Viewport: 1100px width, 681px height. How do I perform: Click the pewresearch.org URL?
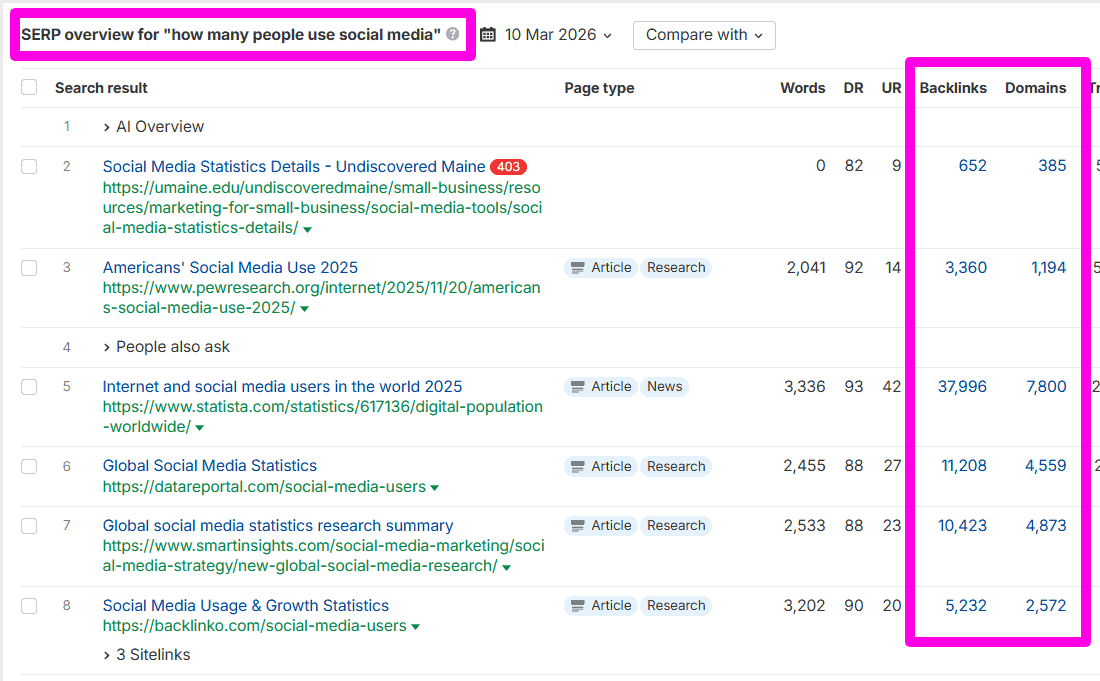(321, 298)
